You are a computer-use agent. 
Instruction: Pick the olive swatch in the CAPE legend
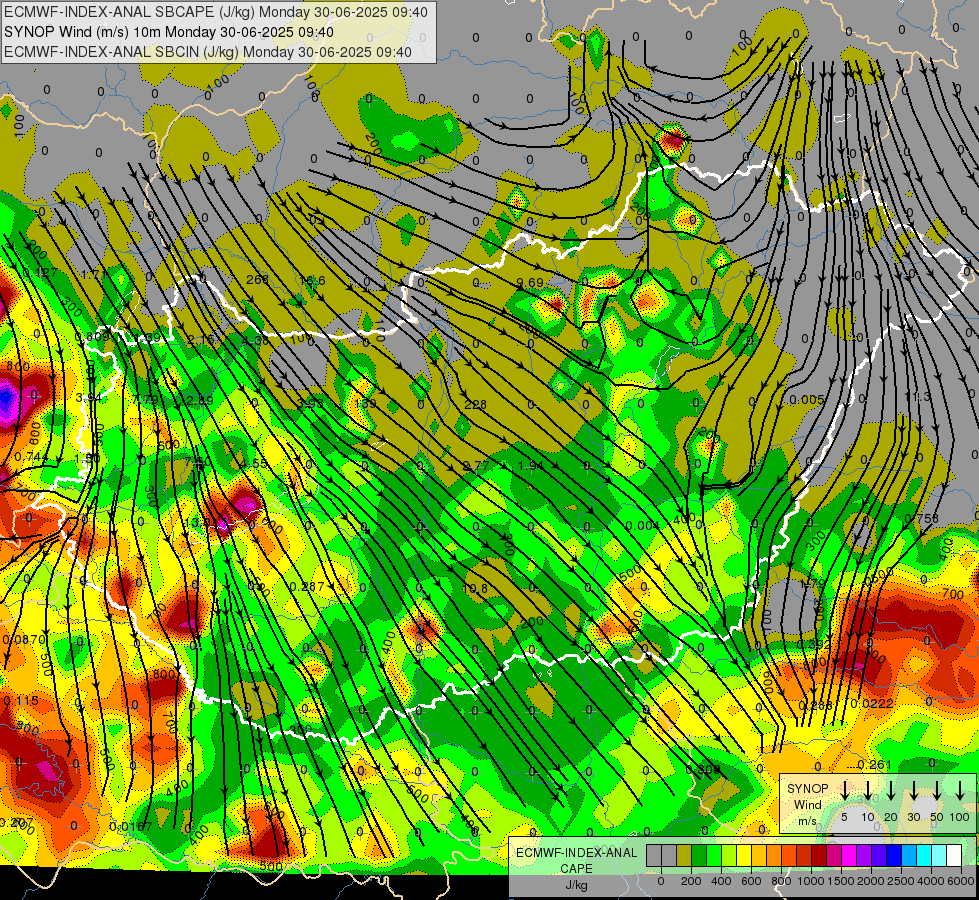point(684,855)
